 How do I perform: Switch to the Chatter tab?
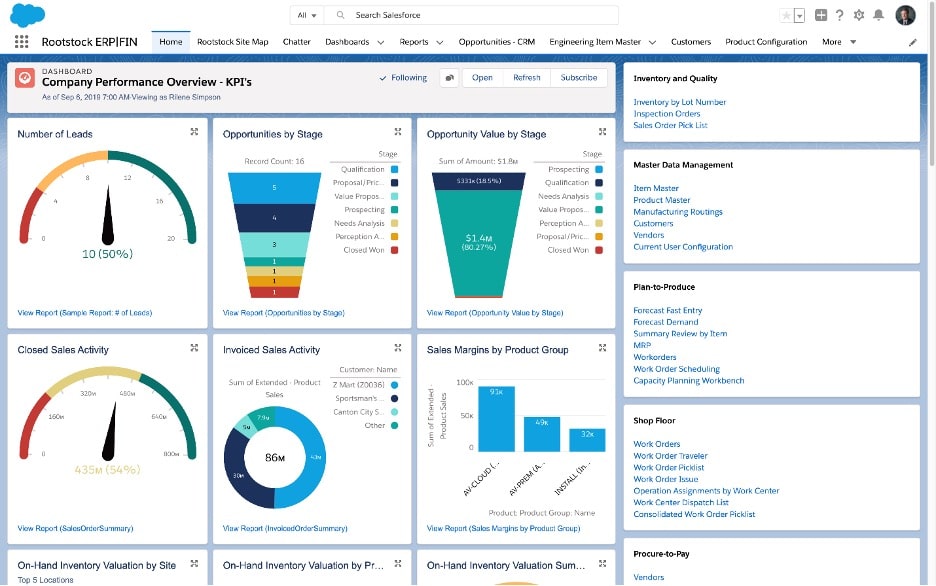297,42
